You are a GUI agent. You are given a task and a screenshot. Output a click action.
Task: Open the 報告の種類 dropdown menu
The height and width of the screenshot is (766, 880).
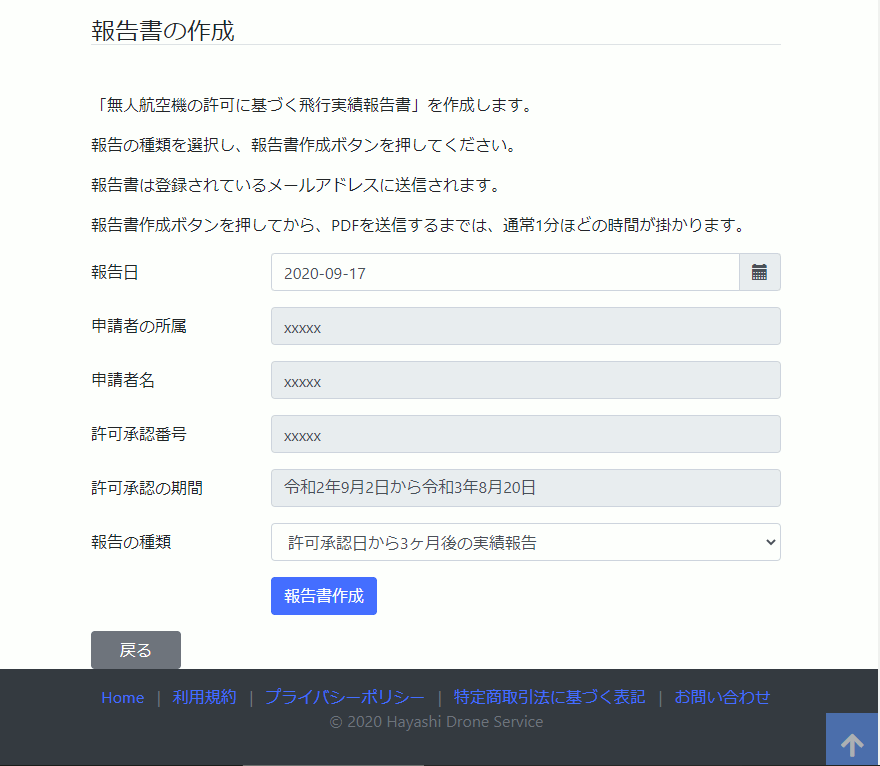pyautogui.click(x=525, y=541)
